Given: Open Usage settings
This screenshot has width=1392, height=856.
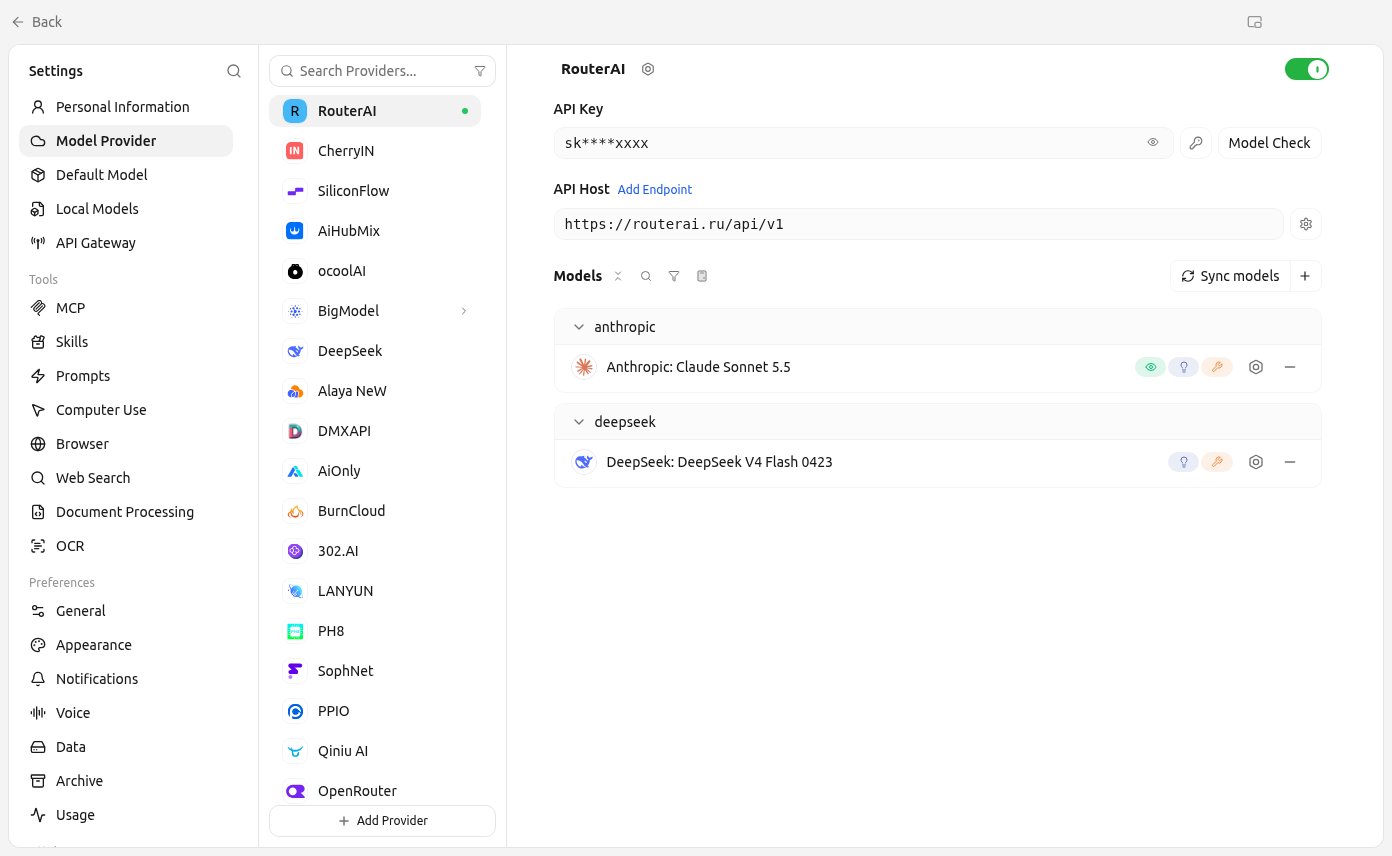Looking at the screenshot, I should (126, 815).
